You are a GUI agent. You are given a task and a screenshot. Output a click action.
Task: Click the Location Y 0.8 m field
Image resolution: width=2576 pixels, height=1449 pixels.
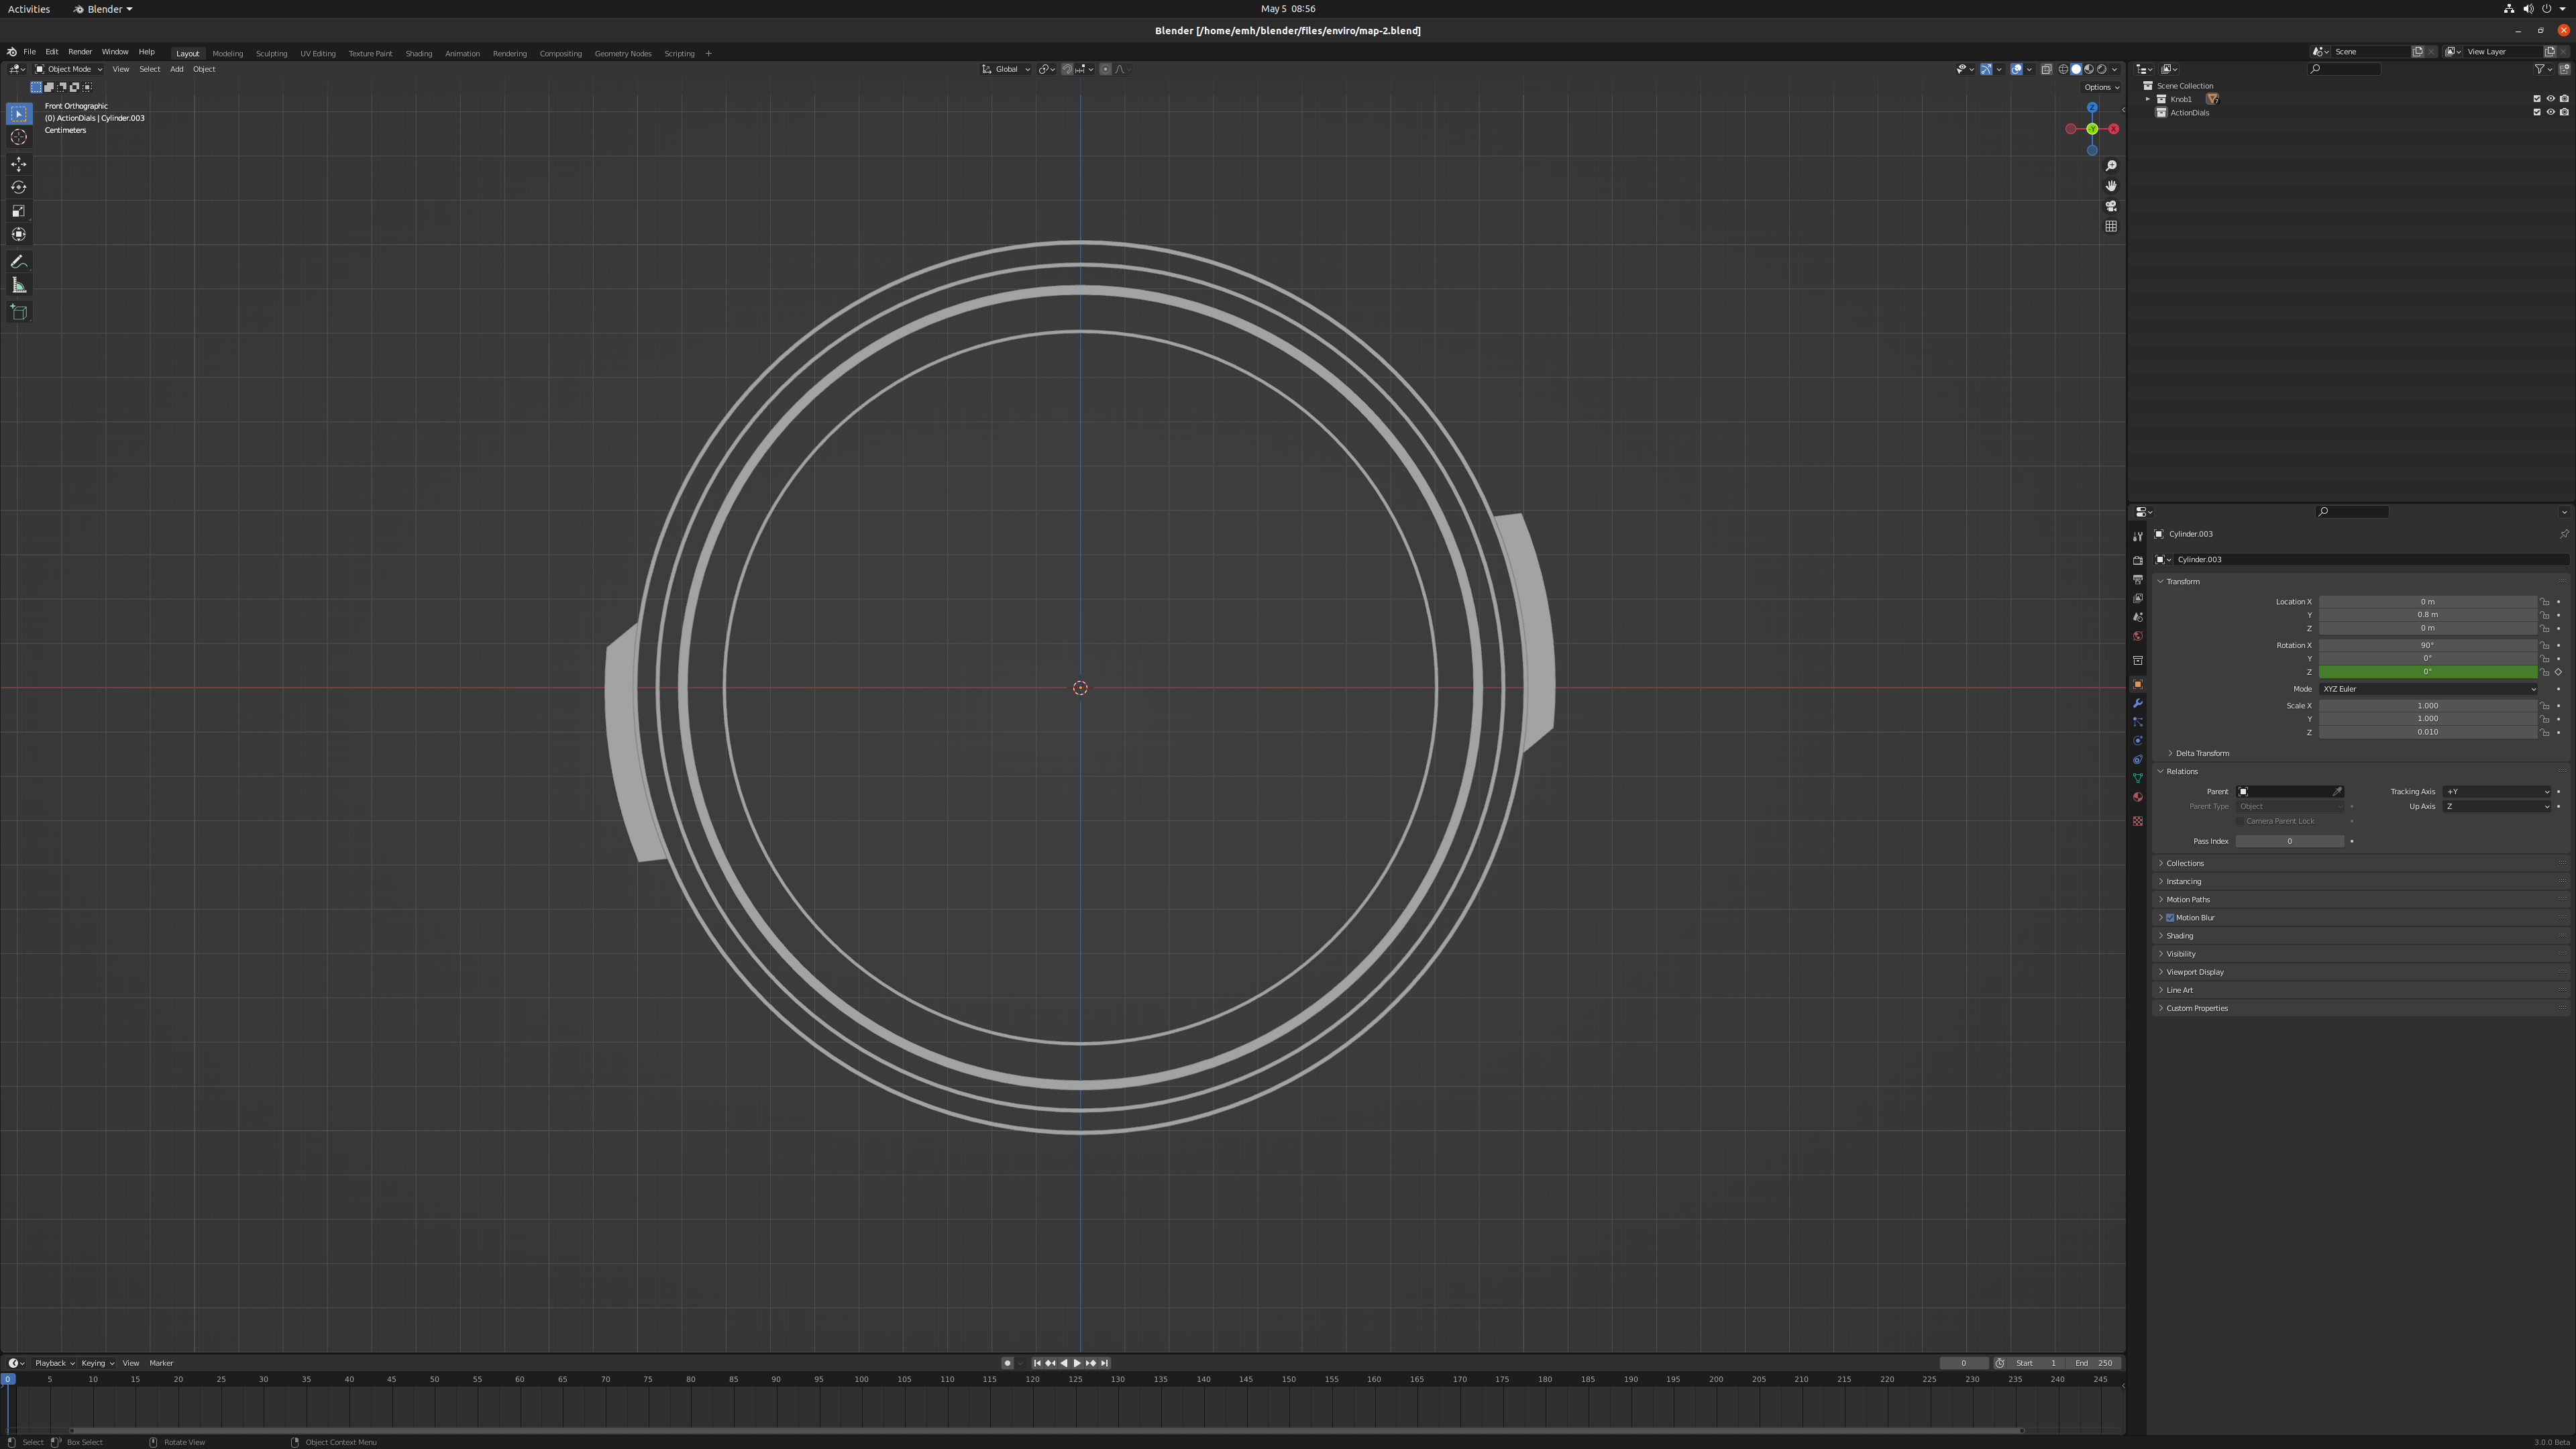(2428, 615)
